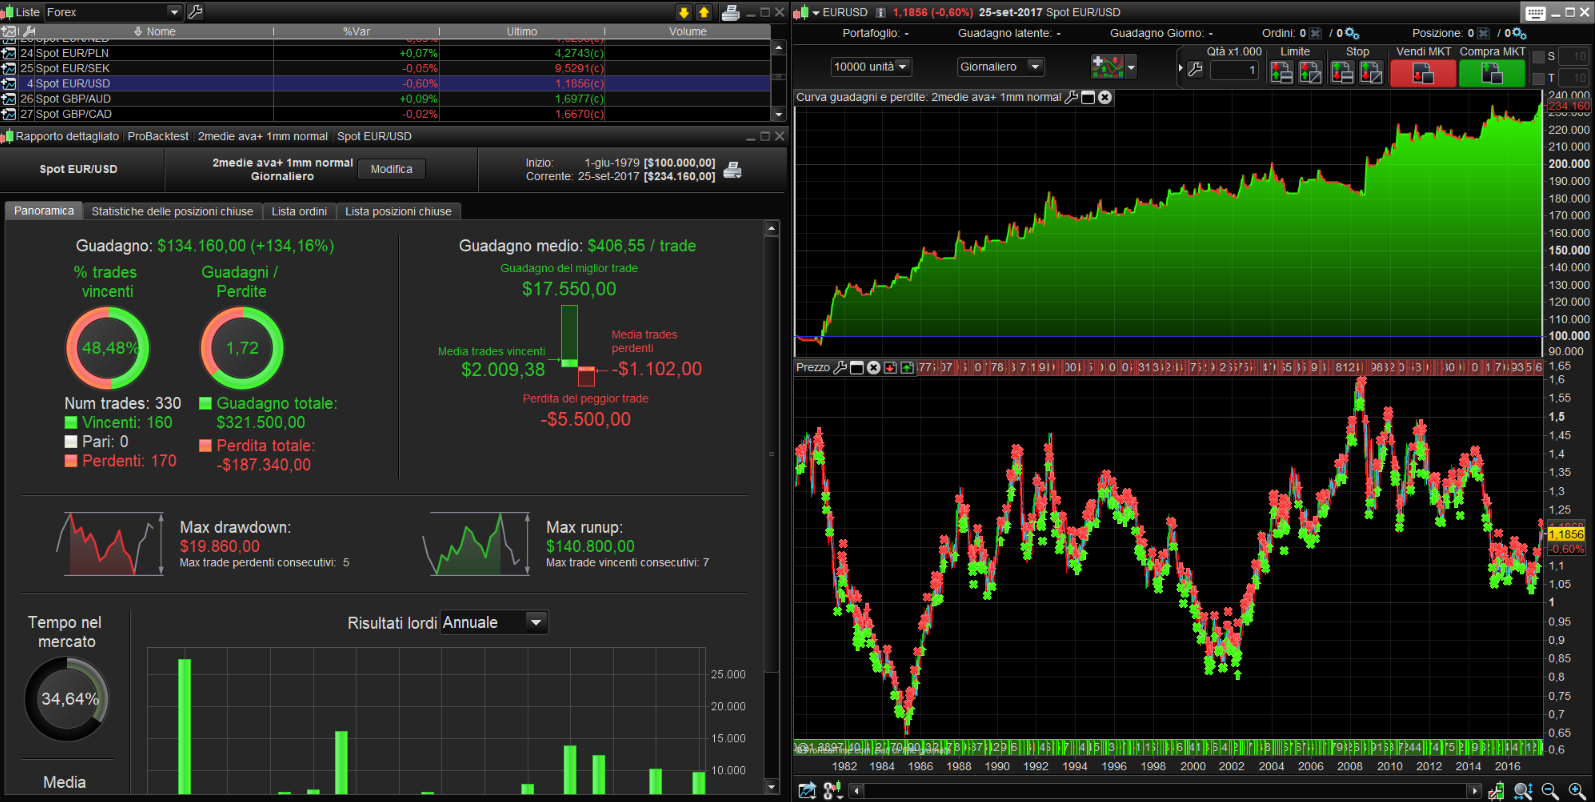The height and width of the screenshot is (802, 1595).
Task: Sort the list by Volume column
Action: (688, 32)
